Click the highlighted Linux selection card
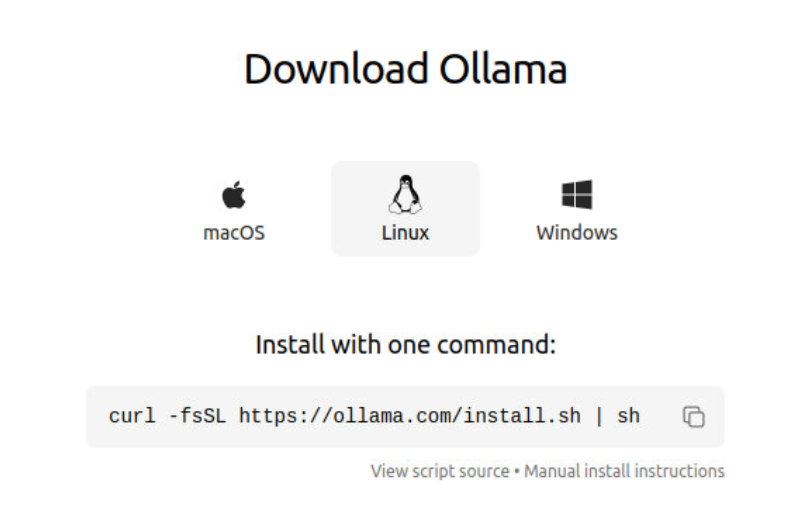 pyautogui.click(x=406, y=209)
